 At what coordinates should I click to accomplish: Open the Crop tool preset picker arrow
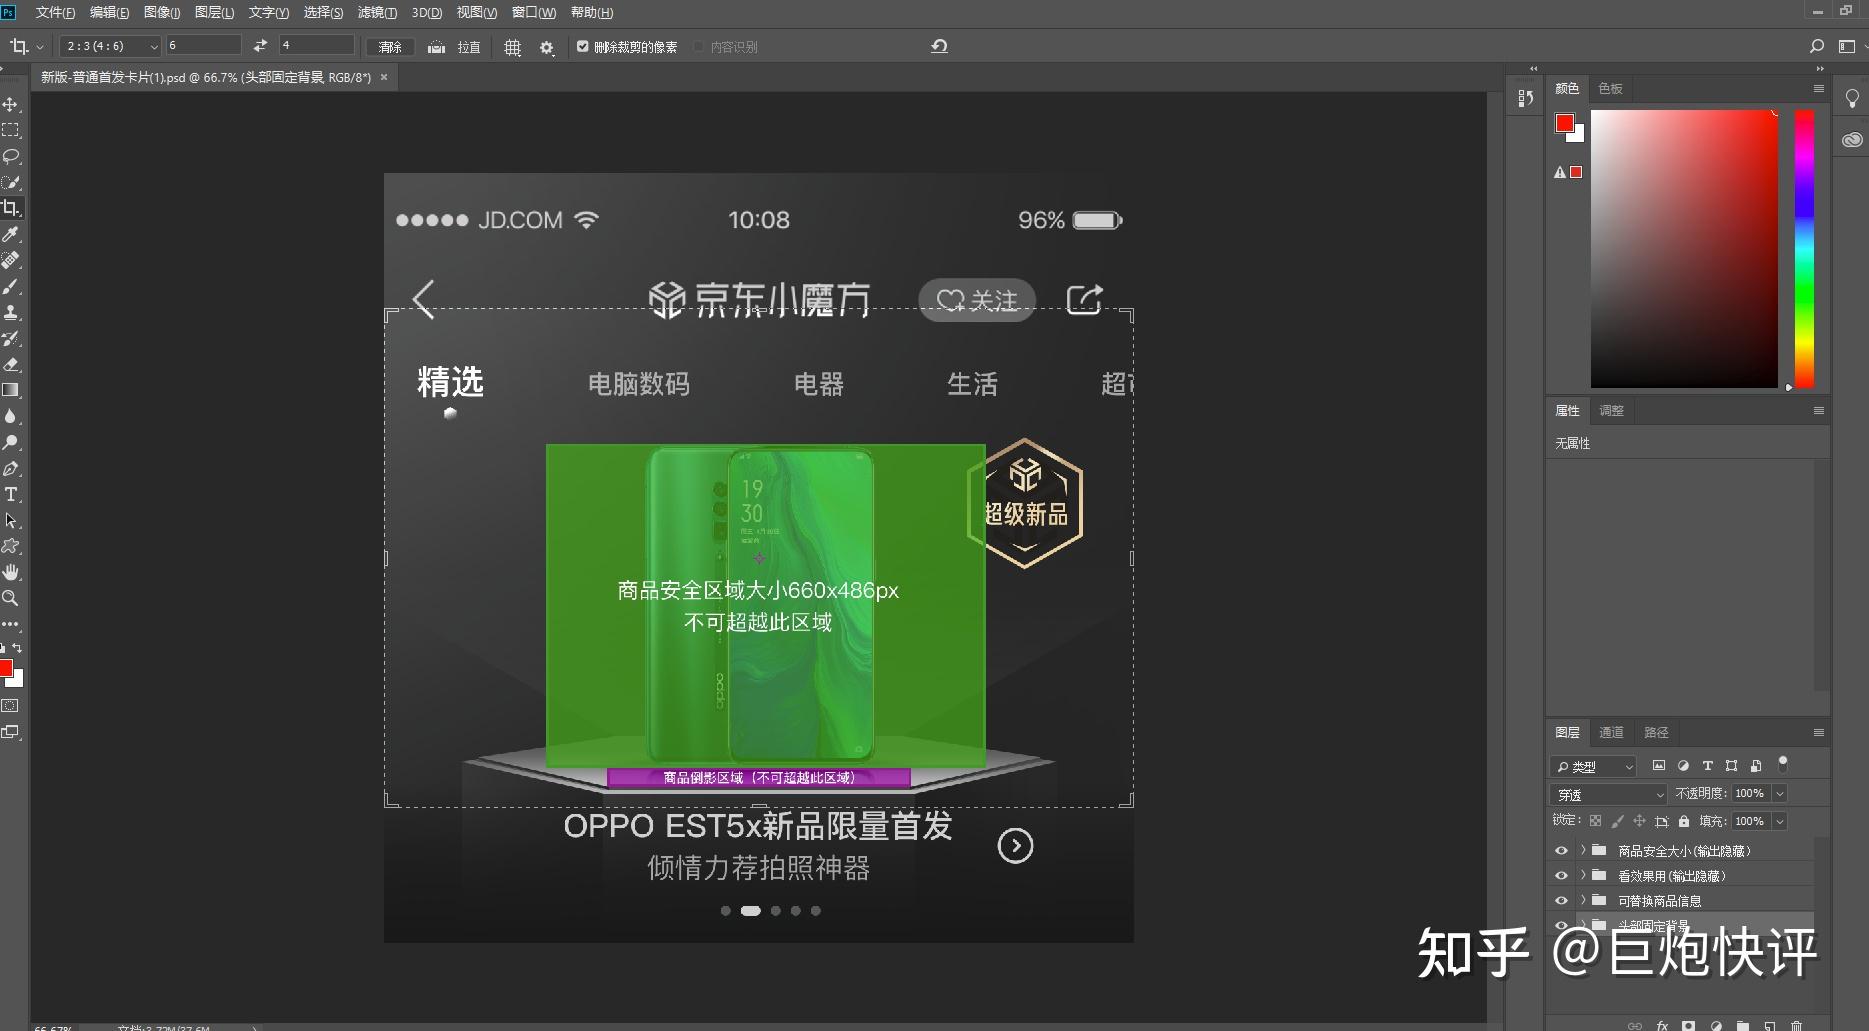pos(40,47)
